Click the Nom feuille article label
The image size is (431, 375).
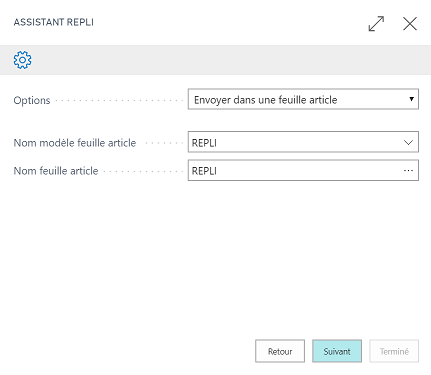coord(56,171)
